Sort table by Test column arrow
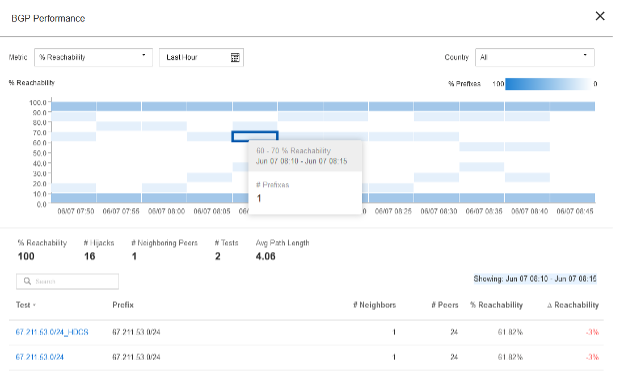The image size is (624, 372). tap(34, 305)
